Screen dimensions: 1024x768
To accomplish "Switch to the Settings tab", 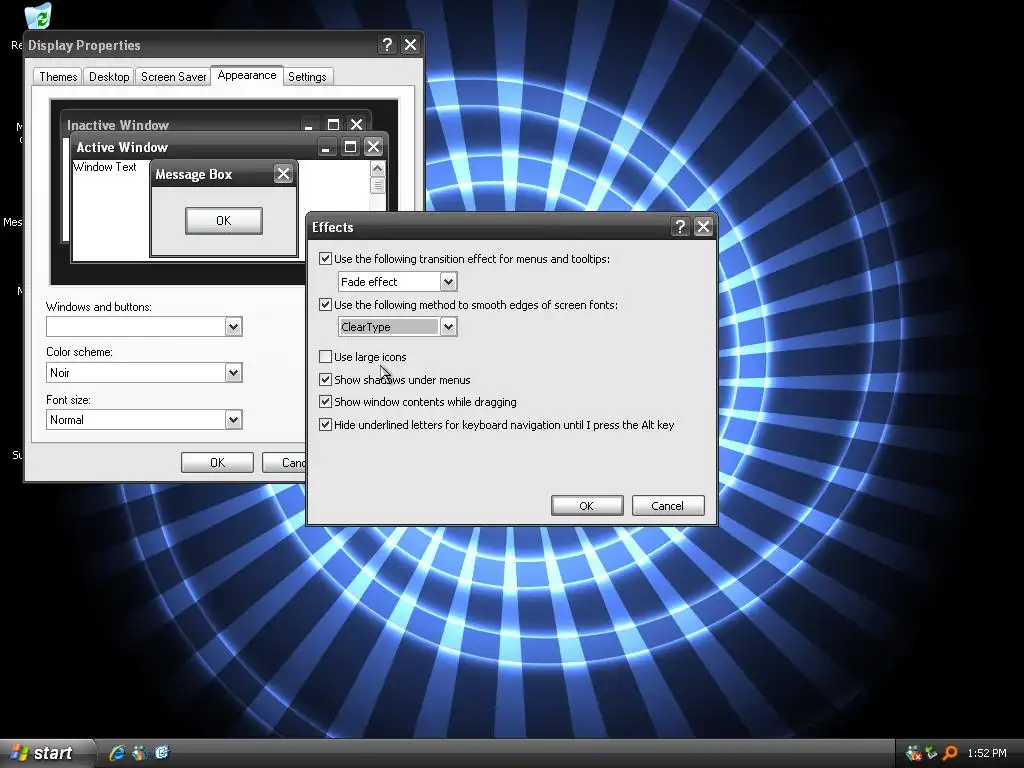I will pos(307,76).
